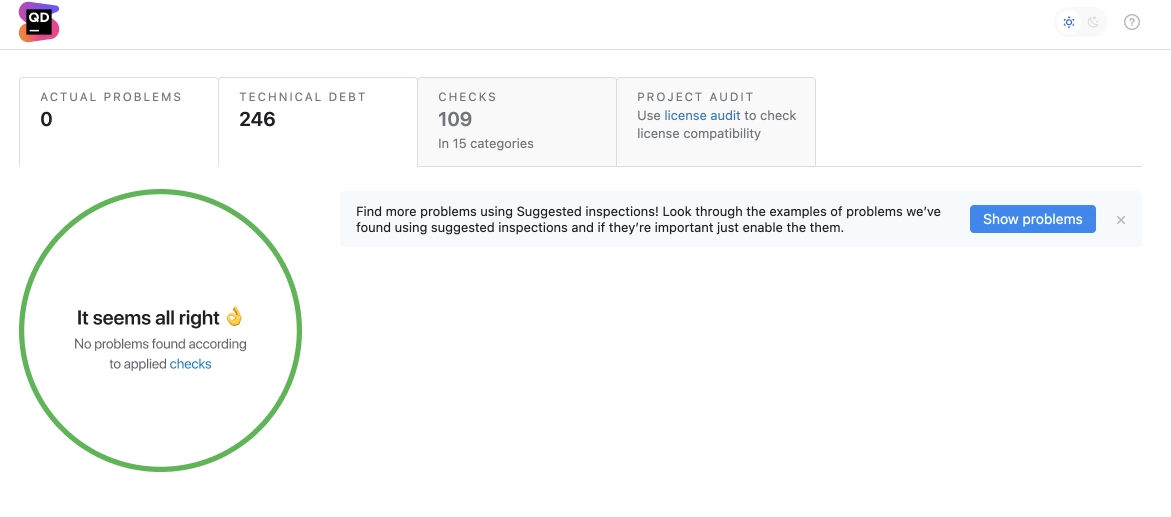This screenshot has width=1171, height=517.
Task: Switch to the Checks tab
Action: tap(517, 122)
